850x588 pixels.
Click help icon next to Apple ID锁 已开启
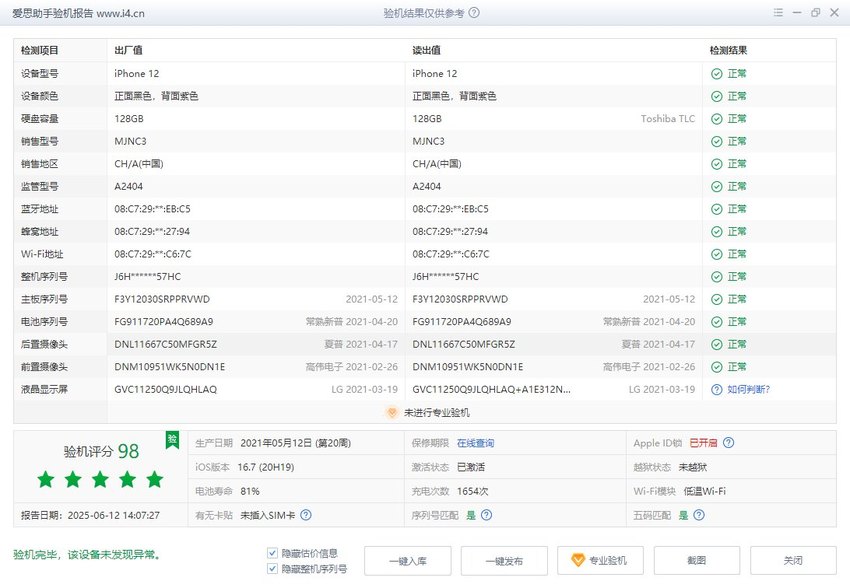pos(729,443)
